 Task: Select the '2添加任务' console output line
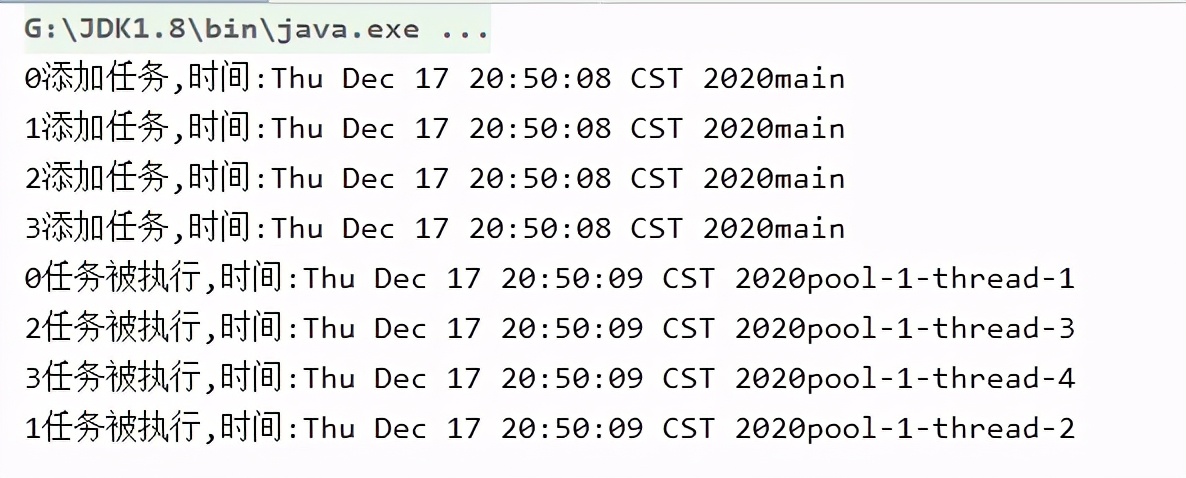click(435, 178)
